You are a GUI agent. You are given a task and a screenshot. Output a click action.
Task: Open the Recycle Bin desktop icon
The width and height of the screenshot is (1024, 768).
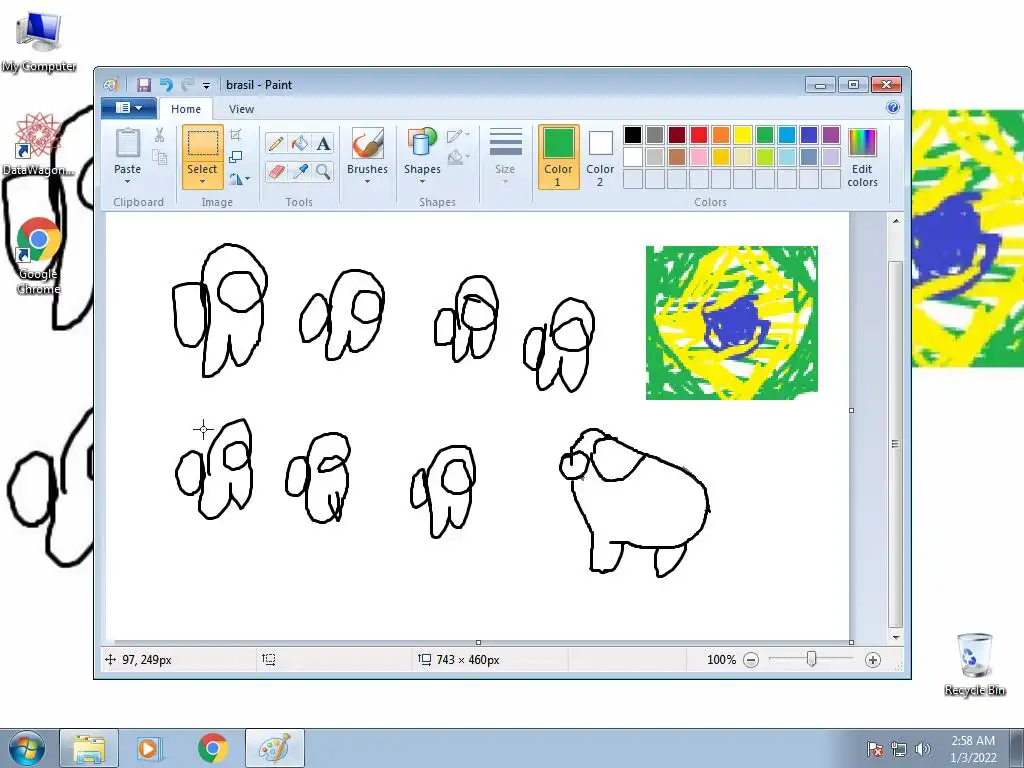974,664
